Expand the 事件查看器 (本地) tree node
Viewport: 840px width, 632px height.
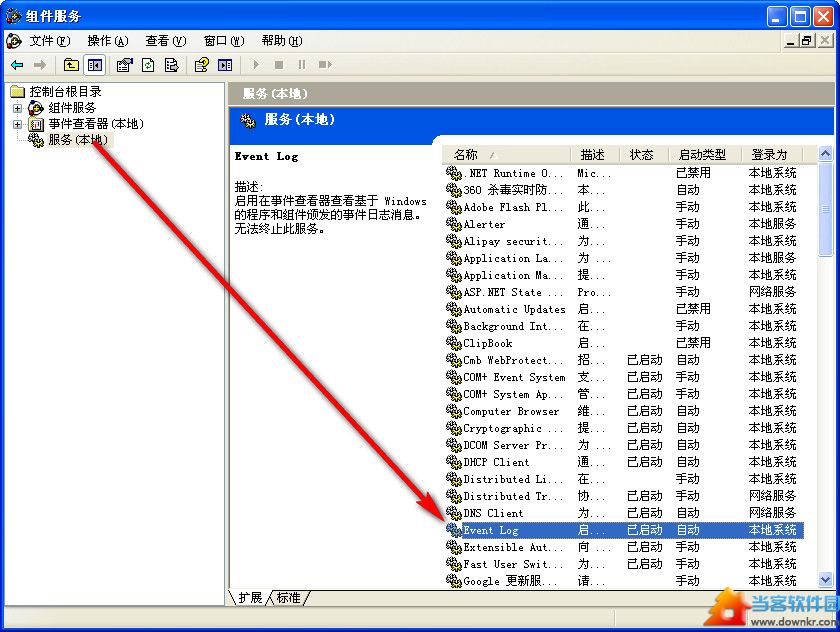click(x=18, y=124)
